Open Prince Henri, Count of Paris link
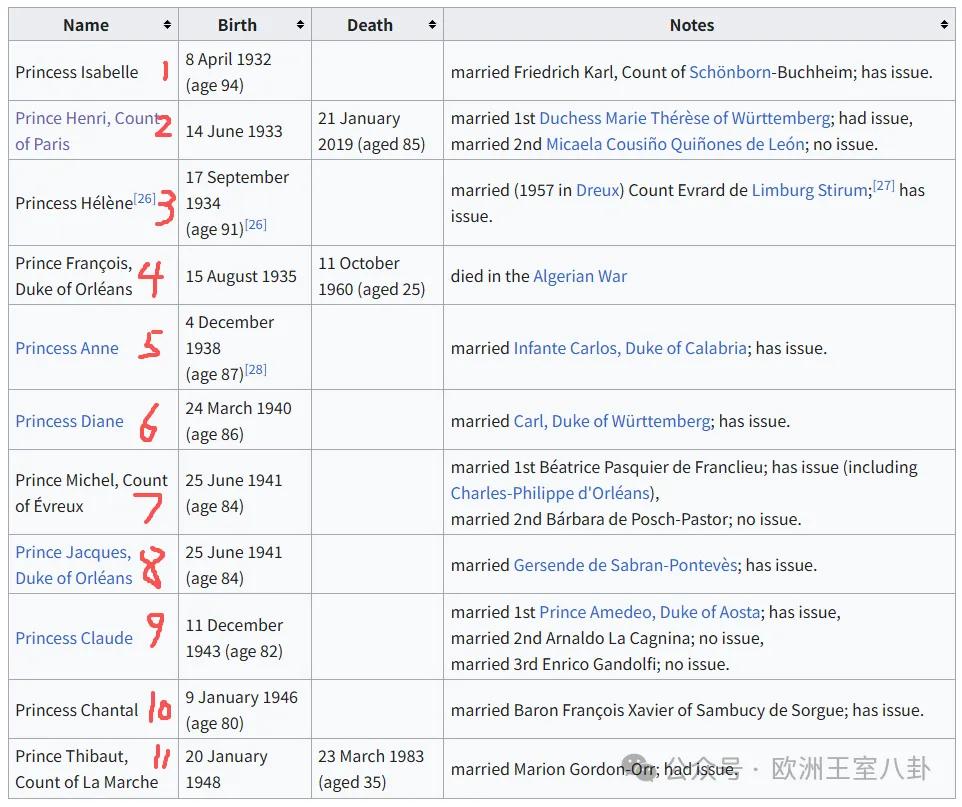 pos(86,131)
